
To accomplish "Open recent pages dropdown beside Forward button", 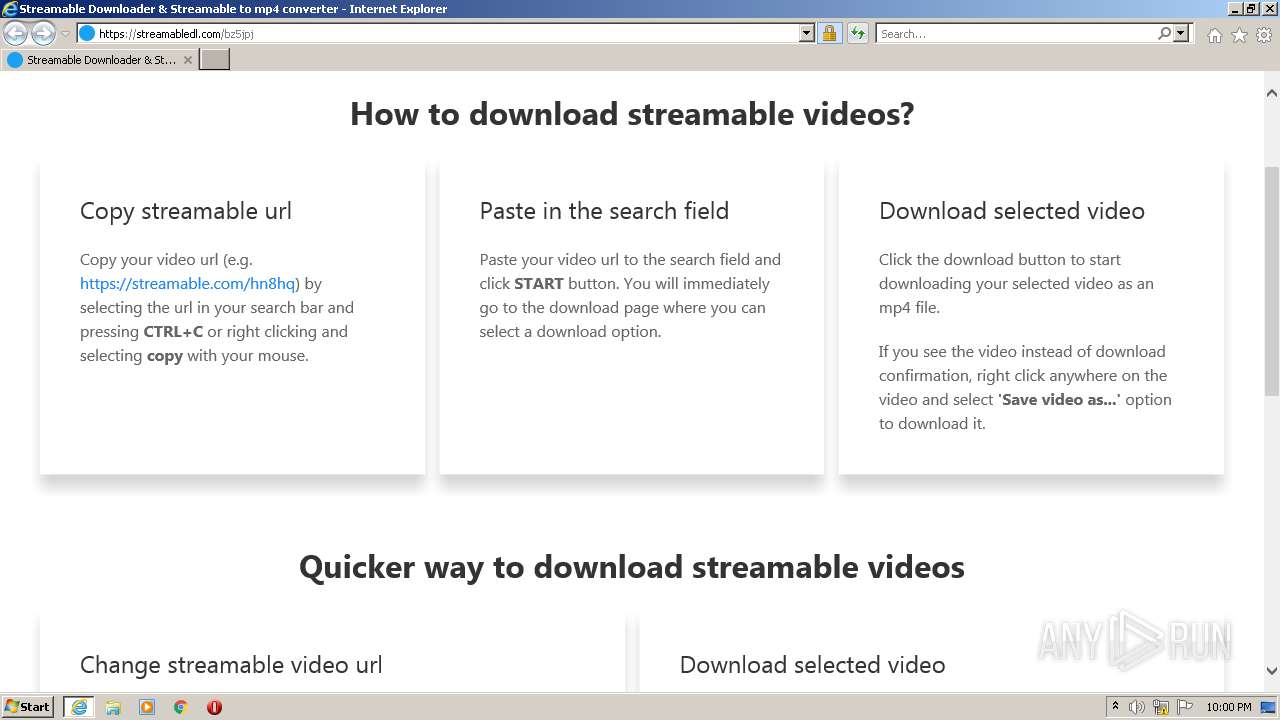I will click(x=65, y=34).
